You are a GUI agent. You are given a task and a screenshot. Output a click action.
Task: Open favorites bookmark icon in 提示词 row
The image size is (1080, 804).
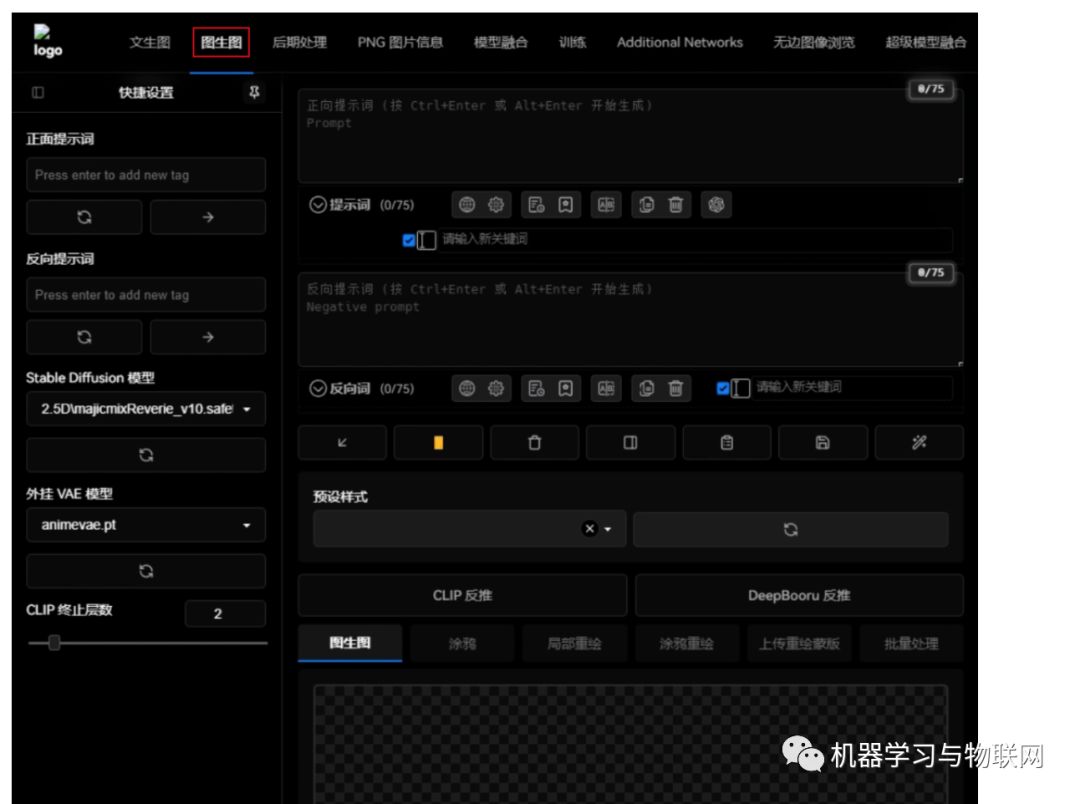click(x=565, y=205)
